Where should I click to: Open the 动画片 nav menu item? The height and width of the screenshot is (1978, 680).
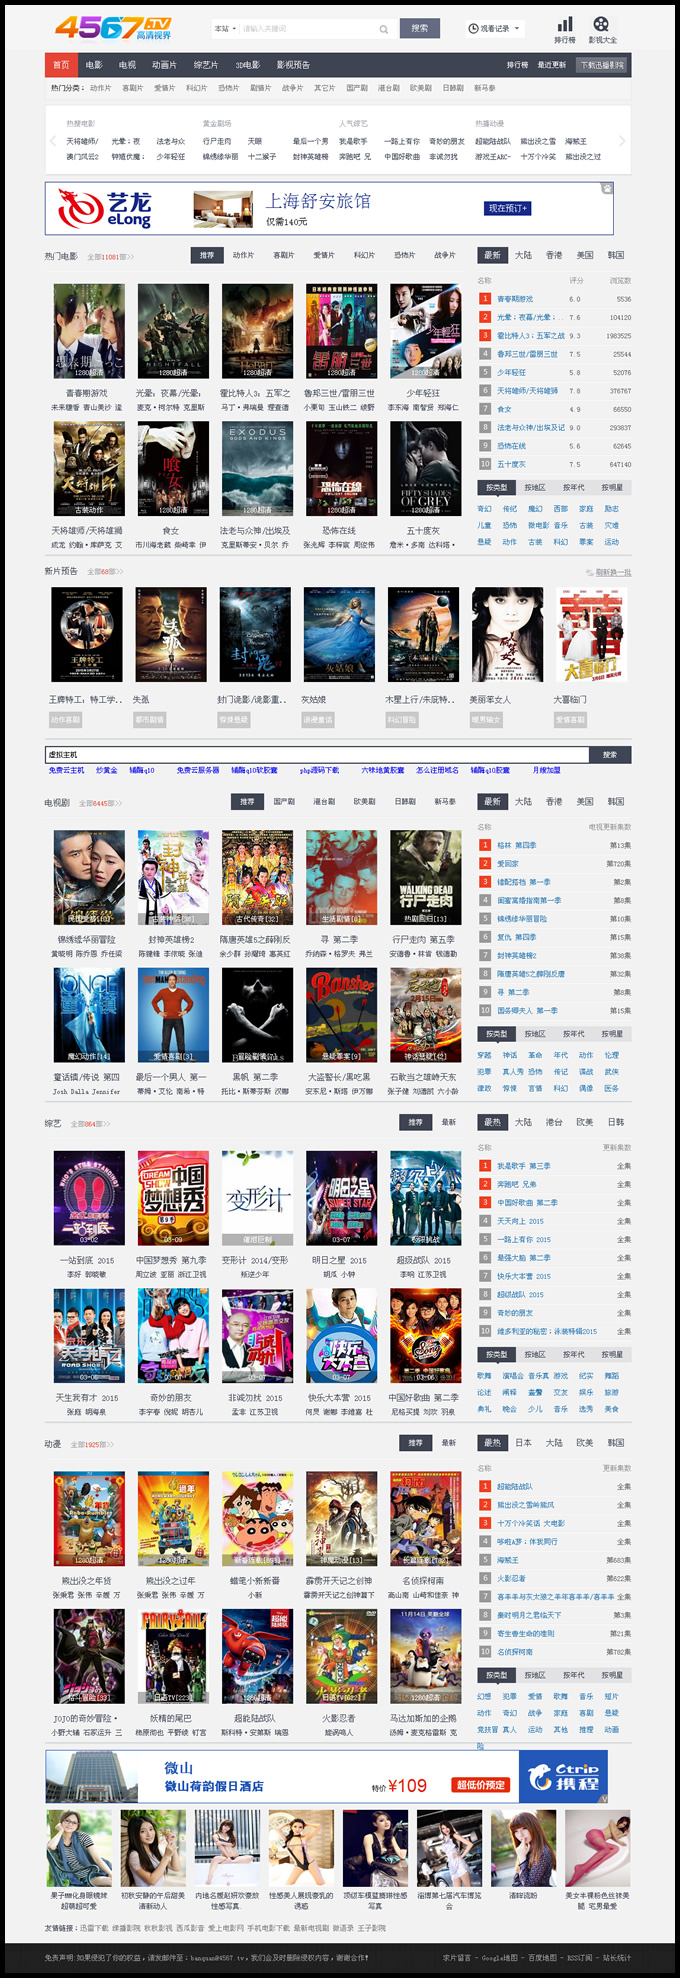pos(164,65)
